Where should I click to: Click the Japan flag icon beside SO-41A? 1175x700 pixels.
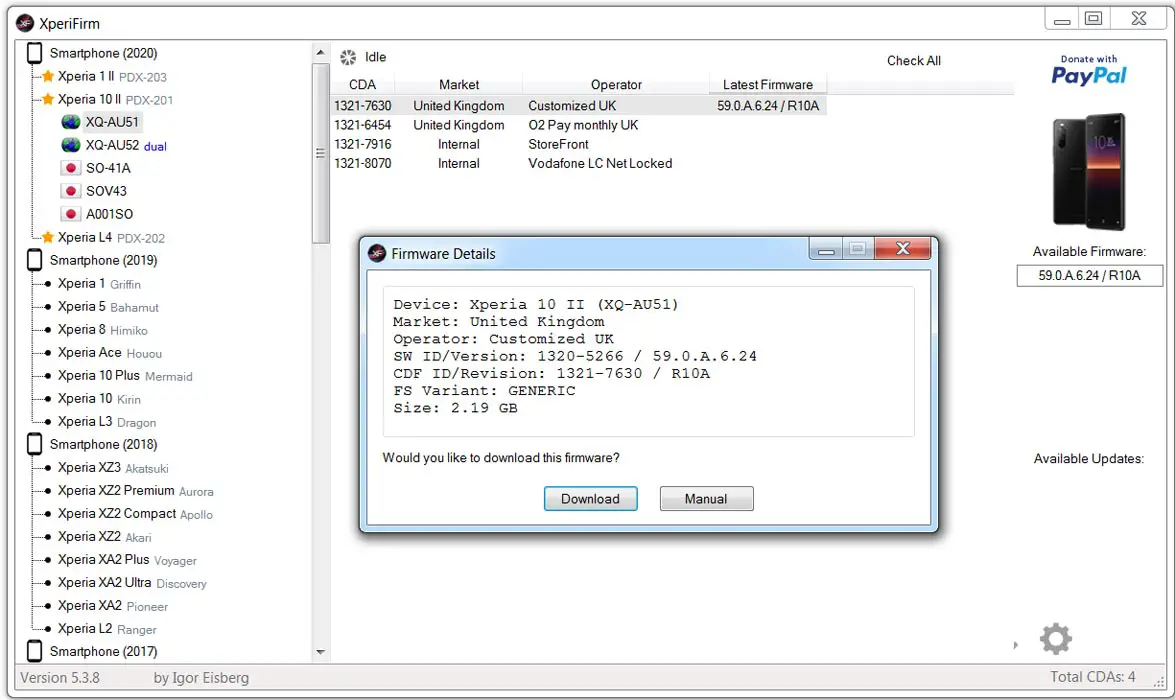[x=70, y=168]
